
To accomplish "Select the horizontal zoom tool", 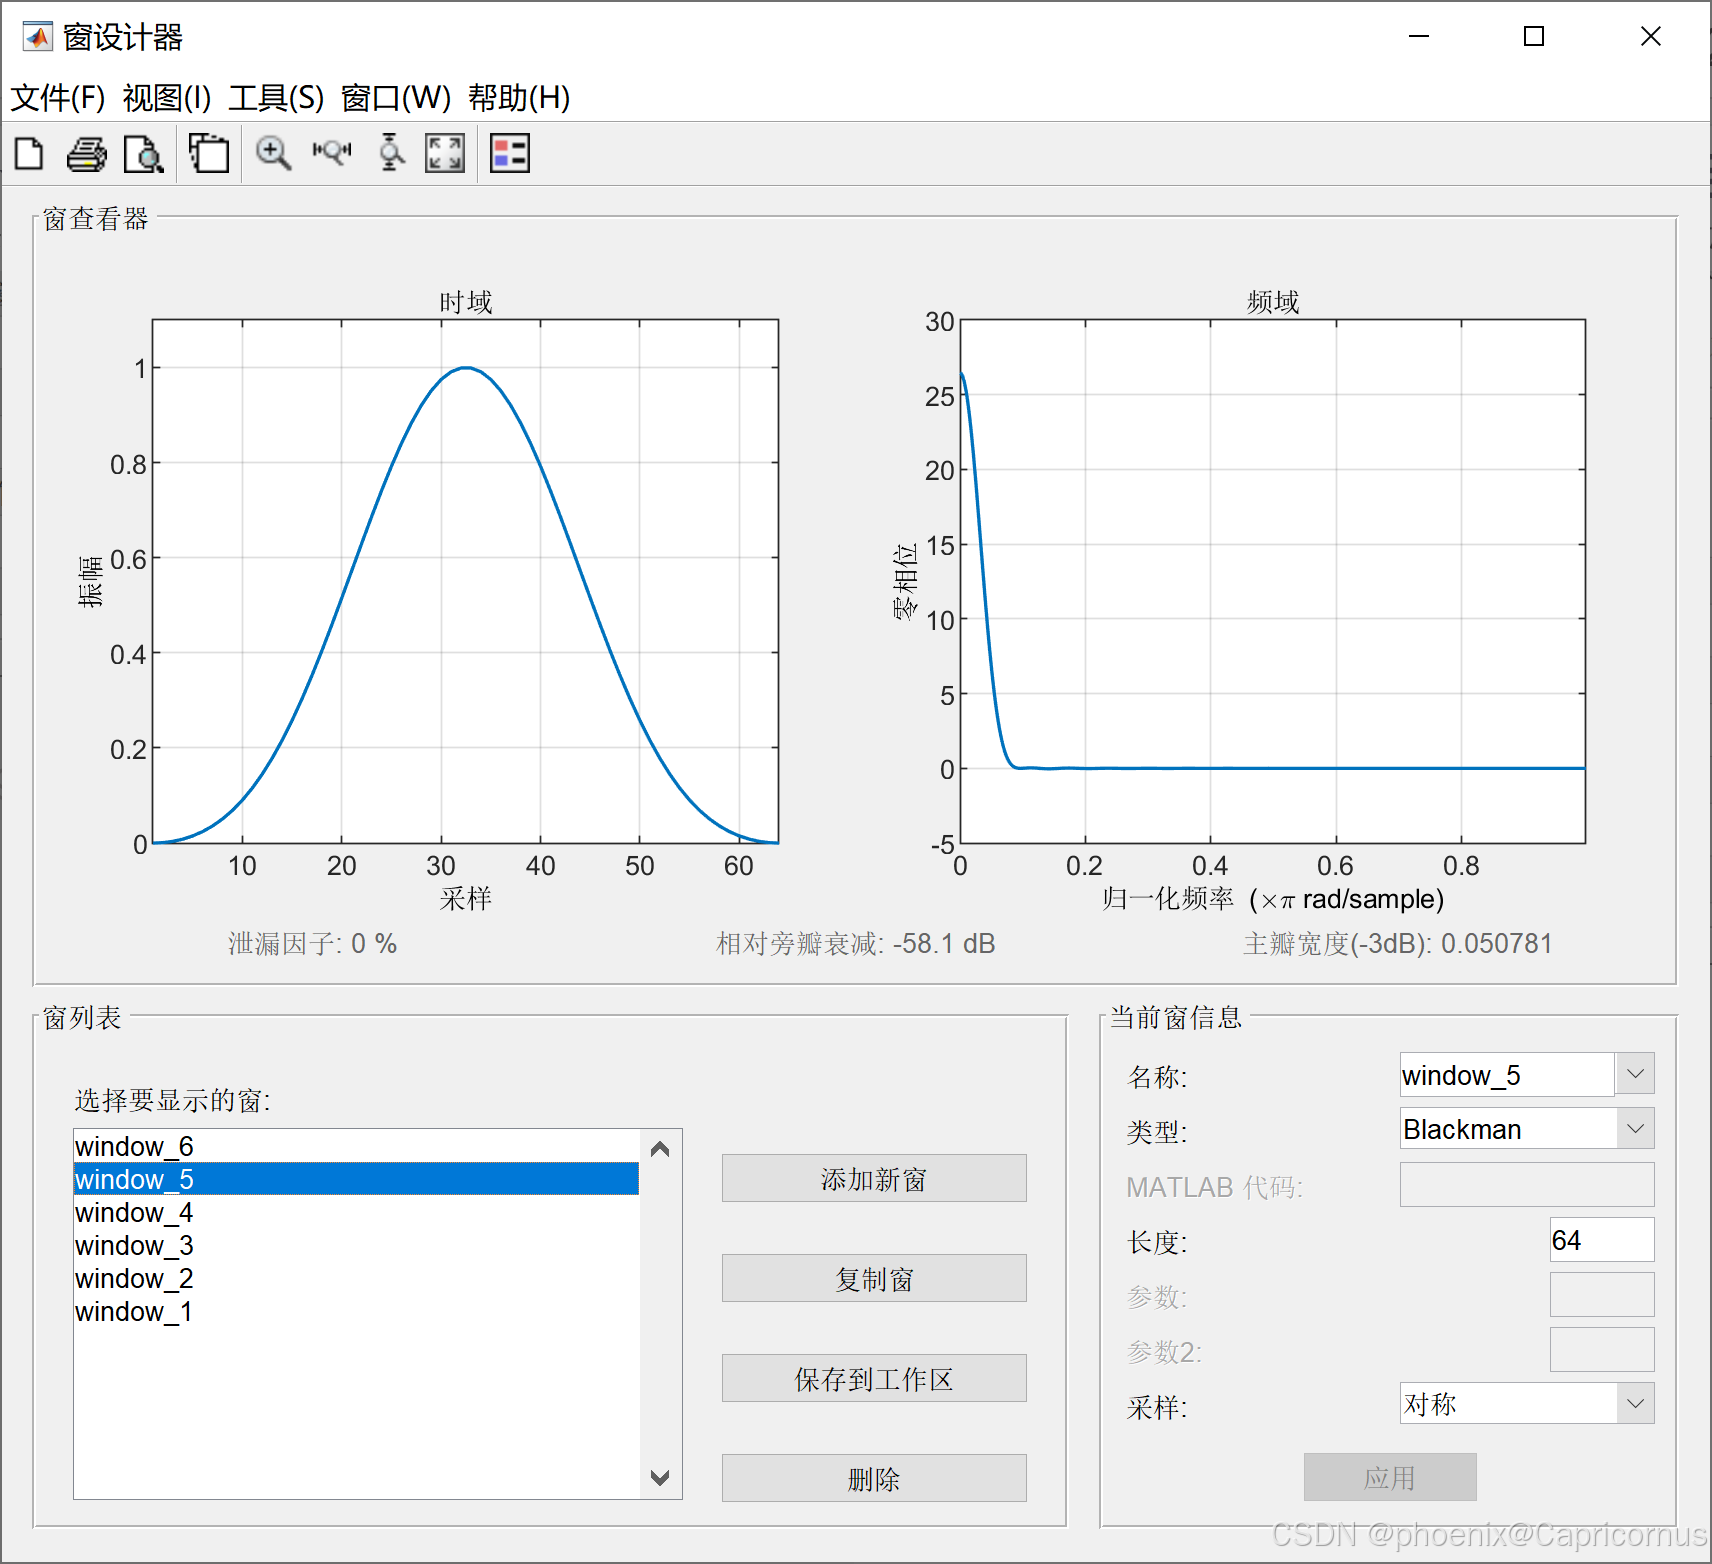I will 332,152.
